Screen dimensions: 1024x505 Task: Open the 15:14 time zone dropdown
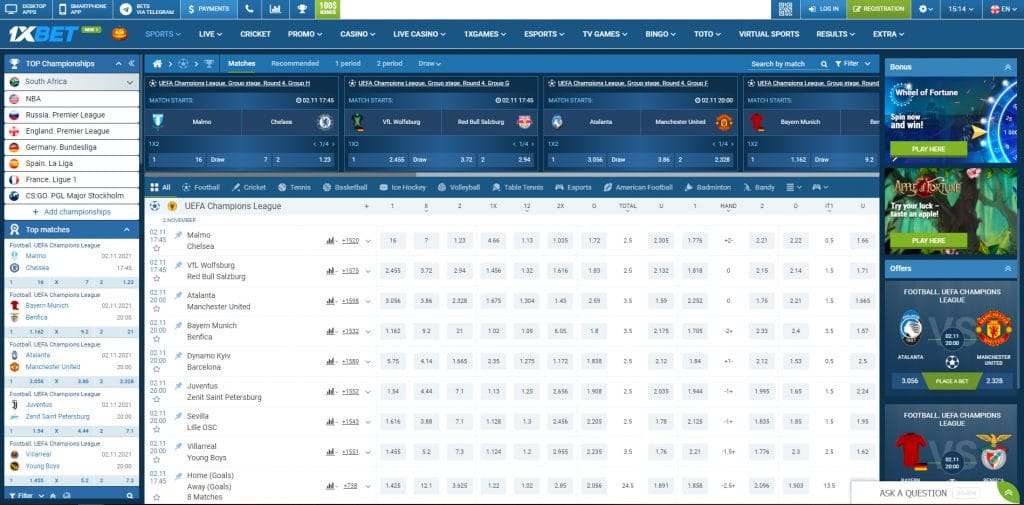(961, 9)
